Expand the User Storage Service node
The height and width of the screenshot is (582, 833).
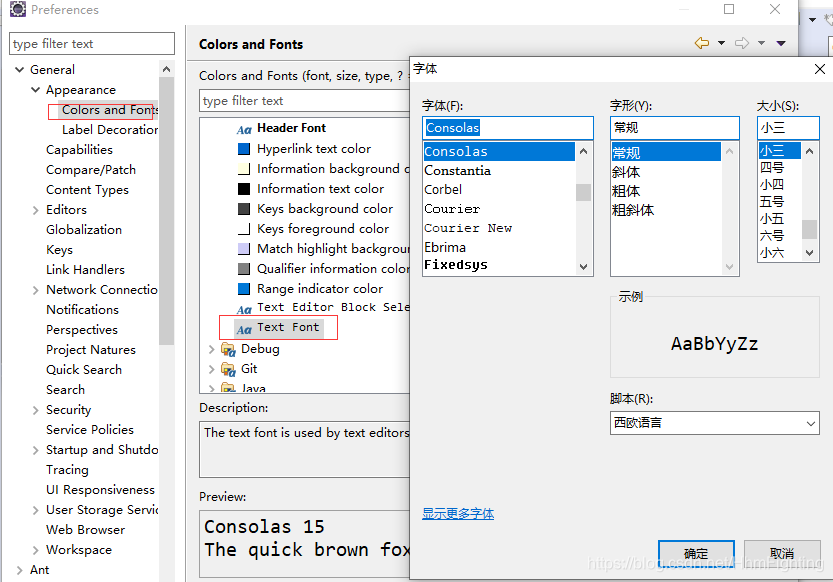click(x=36, y=510)
